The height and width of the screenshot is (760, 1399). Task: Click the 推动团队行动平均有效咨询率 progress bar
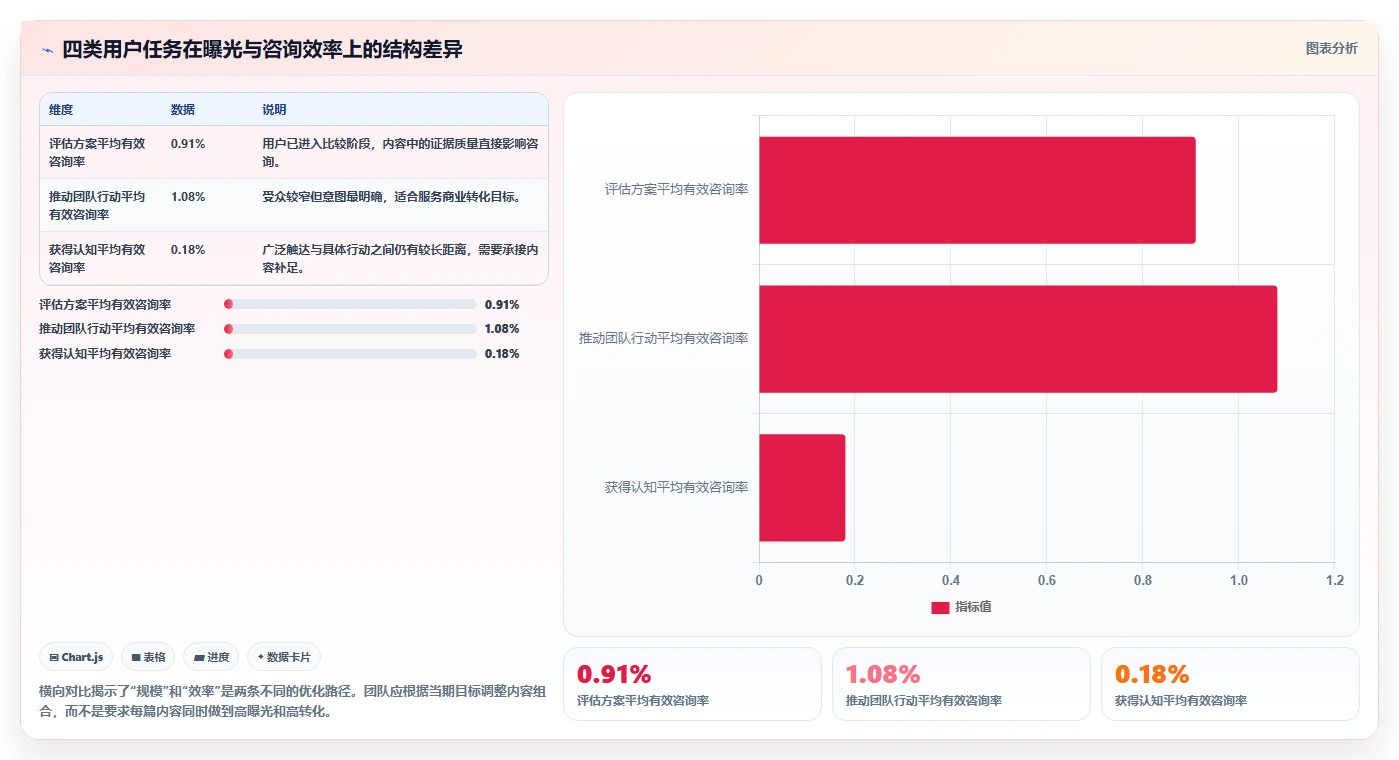[350, 328]
